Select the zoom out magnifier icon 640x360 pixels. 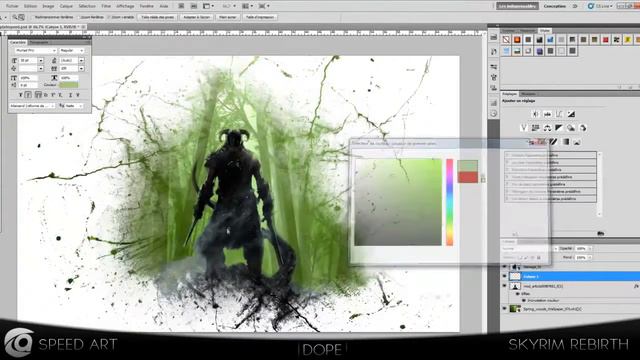[21, 17]
